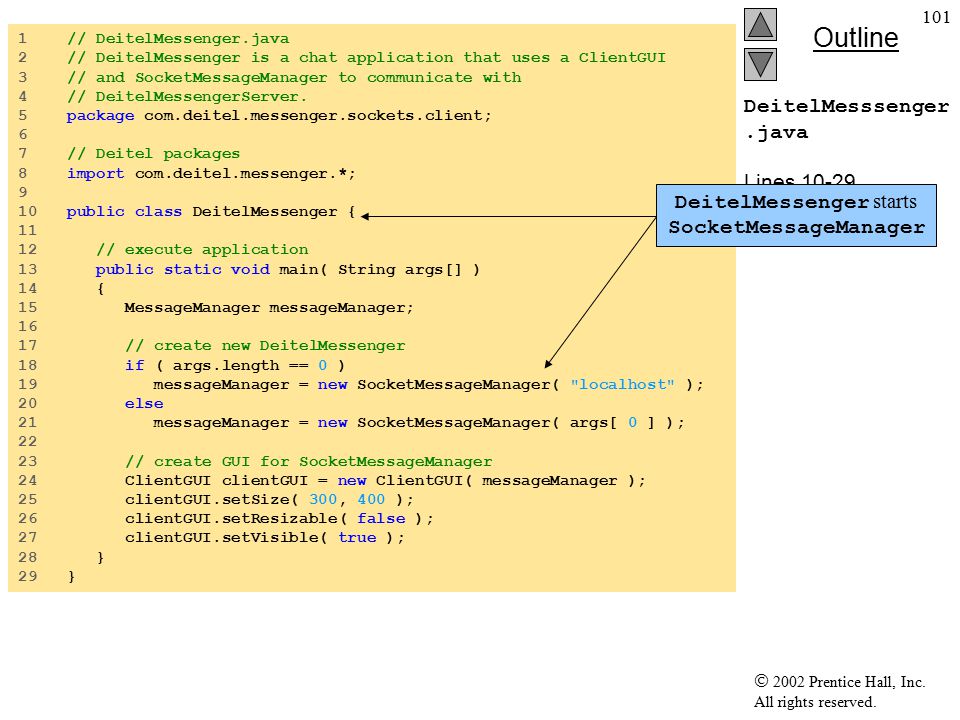The height and width of the screenshot is (720, 960).
Task: Click page number 101
Action: click(x=936, y=17)
